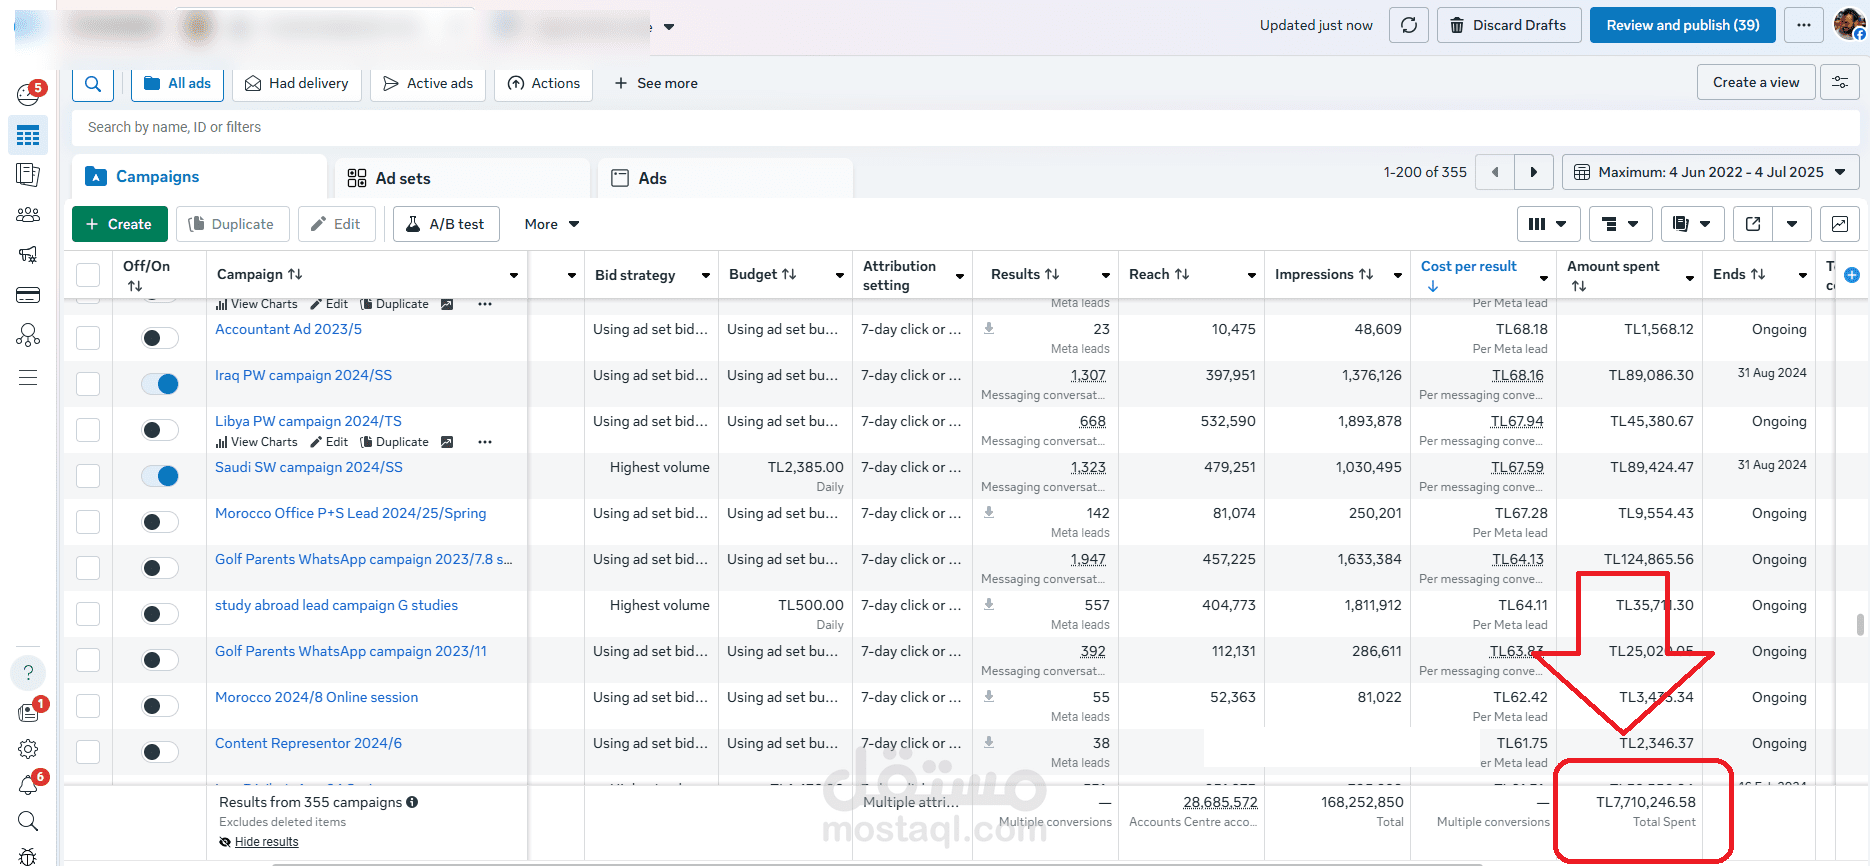Expand the More dropdown in toolbar

point(551,224)
